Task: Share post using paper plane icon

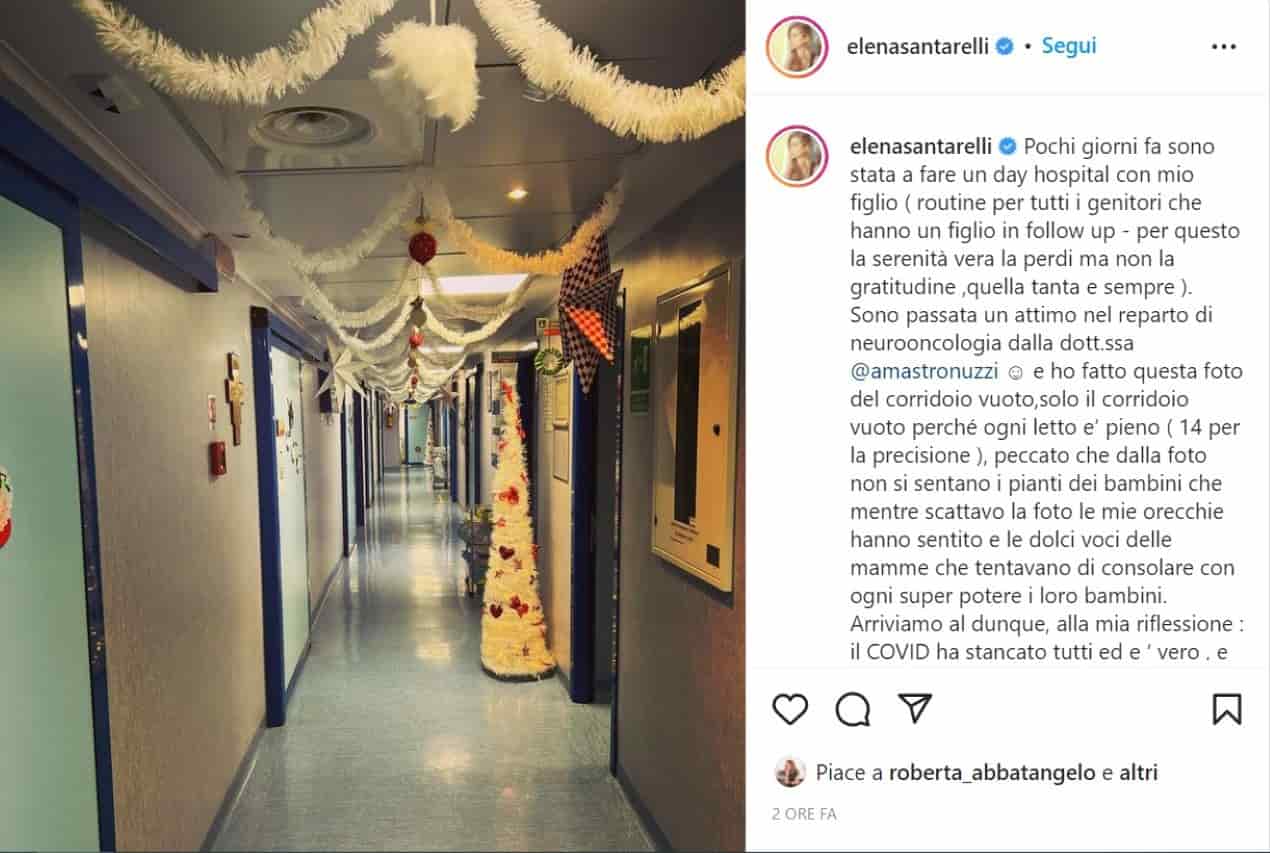Action: [x=915, y=708]
